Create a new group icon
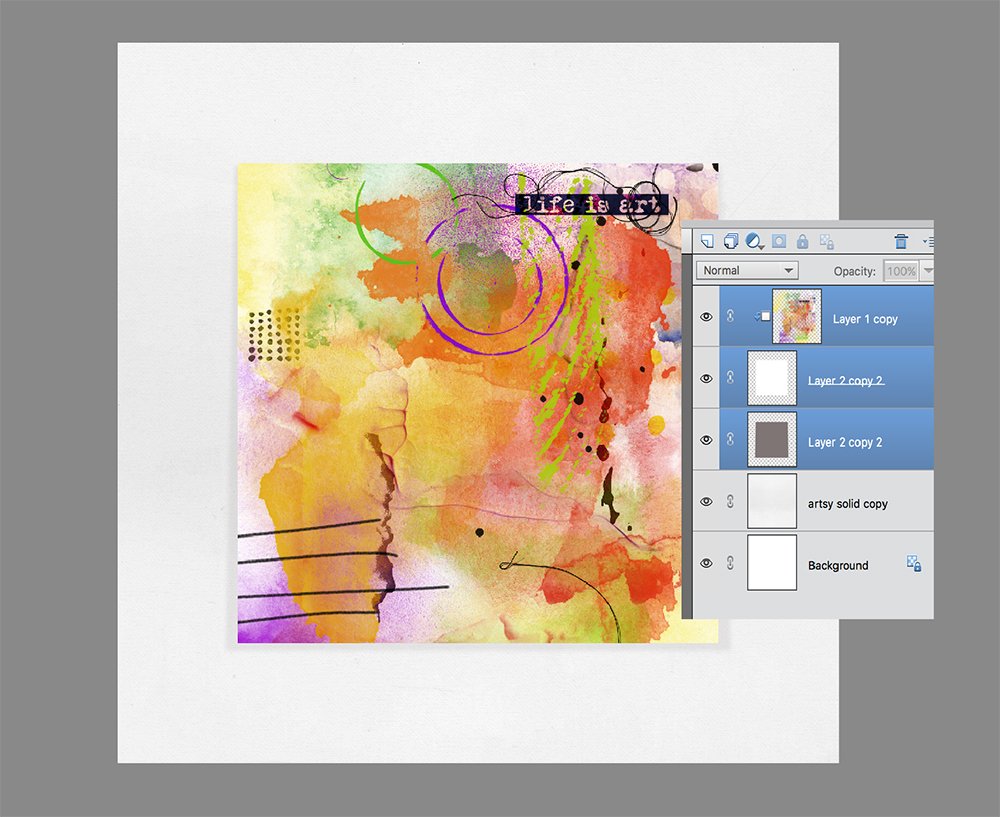Screen dimensions: 1000x817 pos(730,241)
